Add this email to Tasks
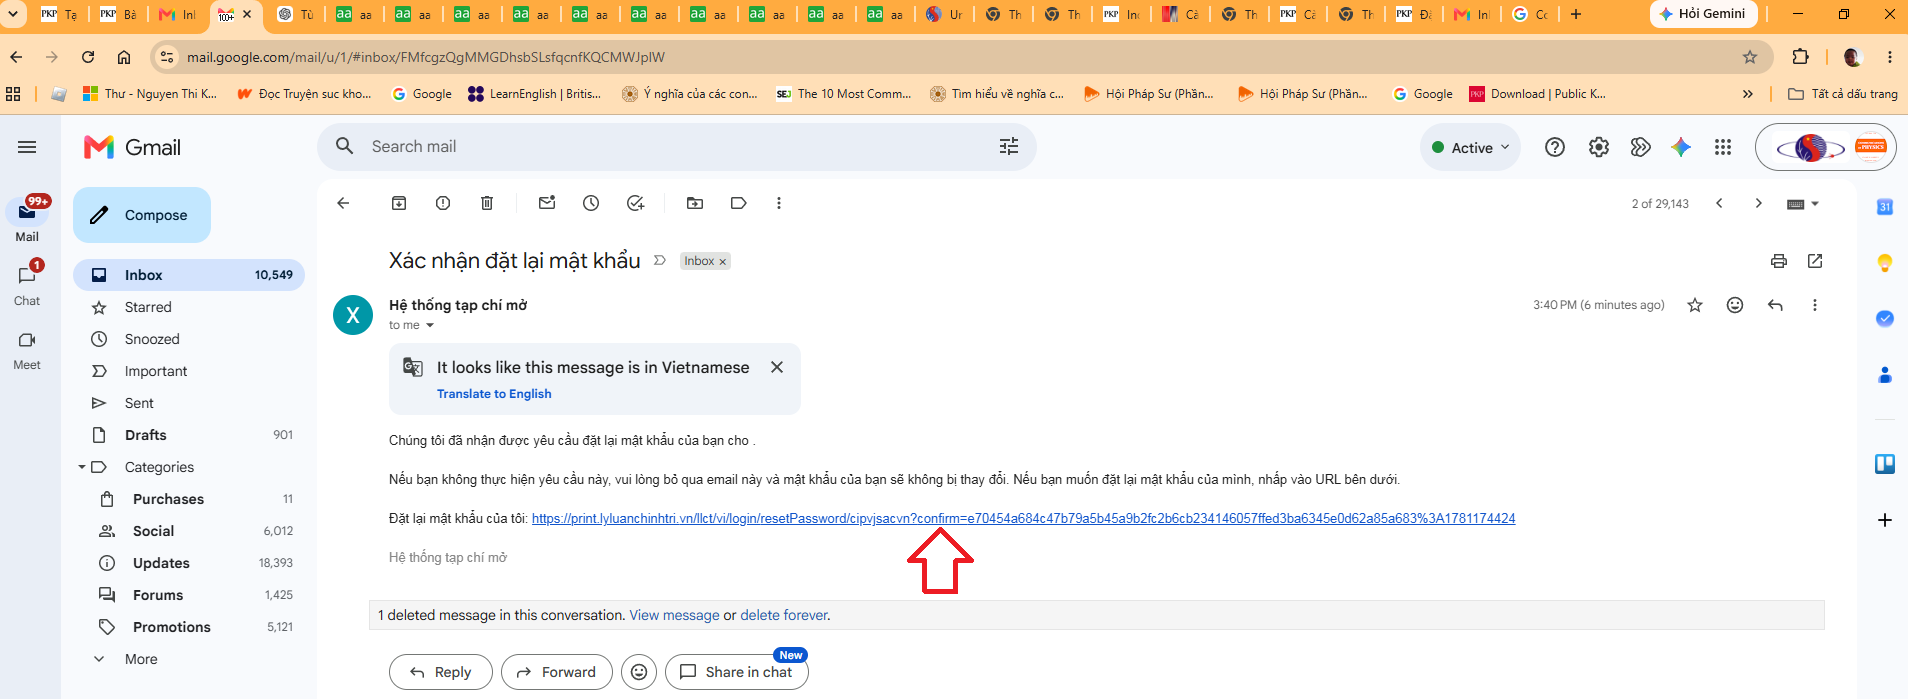Image resolution: width=1908 pixels, height=699 pixels. 635,203
